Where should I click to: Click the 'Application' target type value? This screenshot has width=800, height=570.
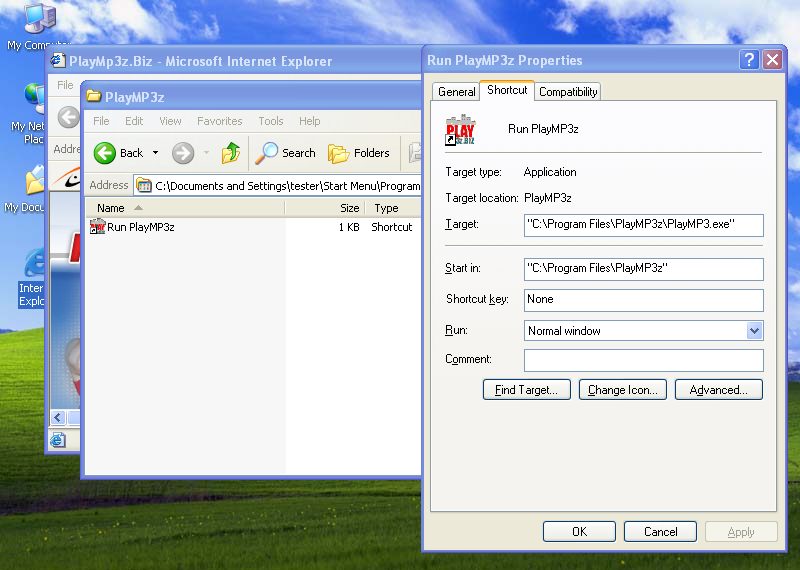click(549, 172)
